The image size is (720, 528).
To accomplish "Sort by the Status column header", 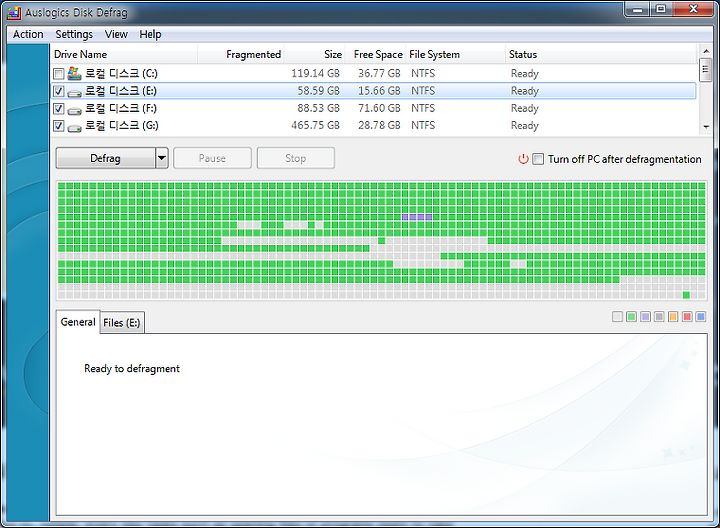I will pos(601,54).
